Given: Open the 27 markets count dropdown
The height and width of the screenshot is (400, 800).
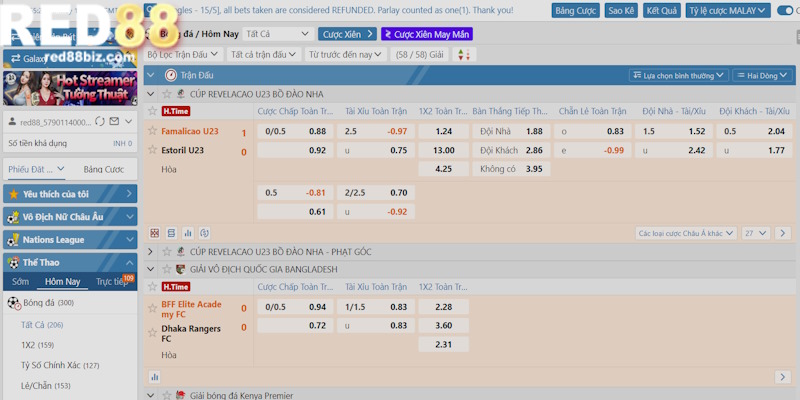Looking at the screenshot, I should tap(756, 233).
